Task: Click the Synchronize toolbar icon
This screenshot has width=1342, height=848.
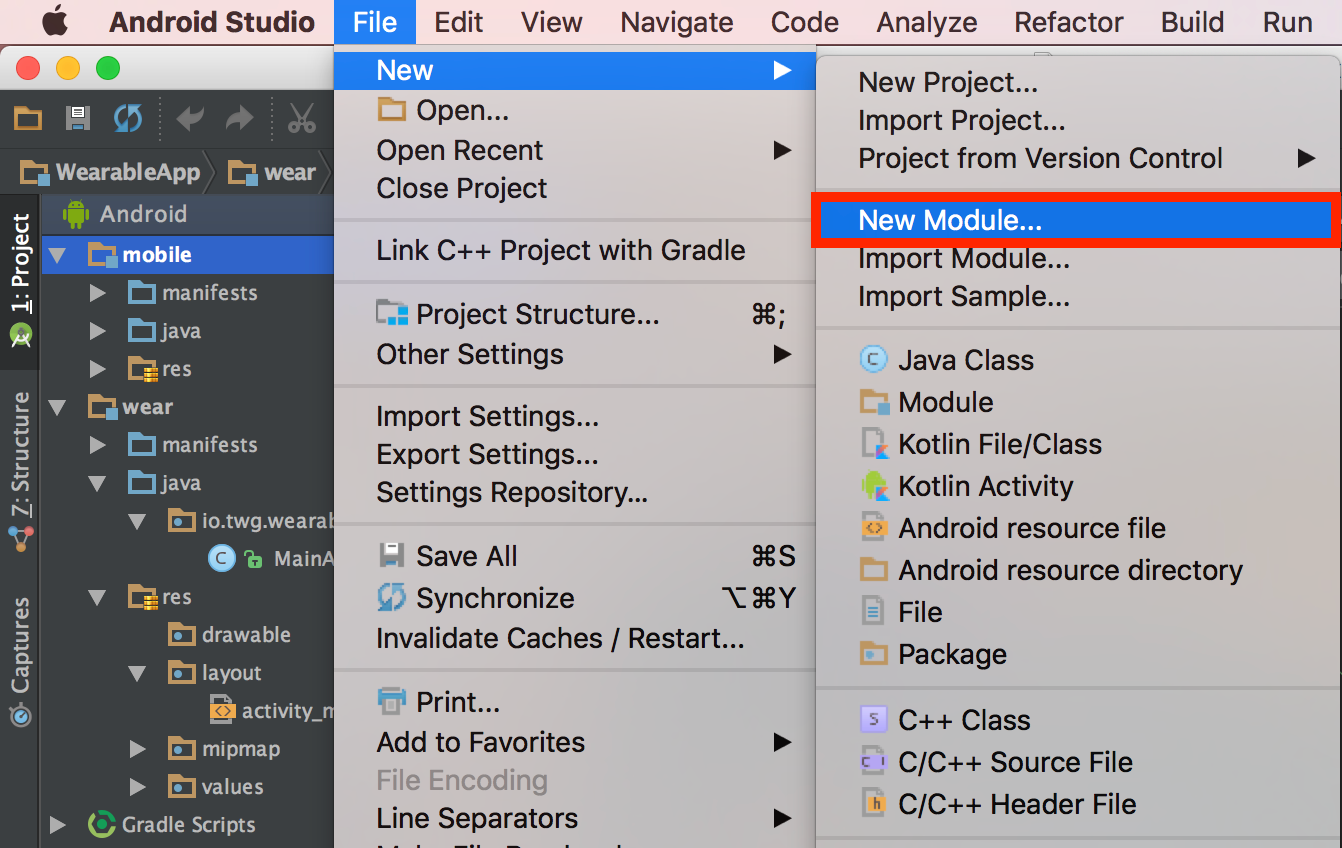Action: coord(127,119)
